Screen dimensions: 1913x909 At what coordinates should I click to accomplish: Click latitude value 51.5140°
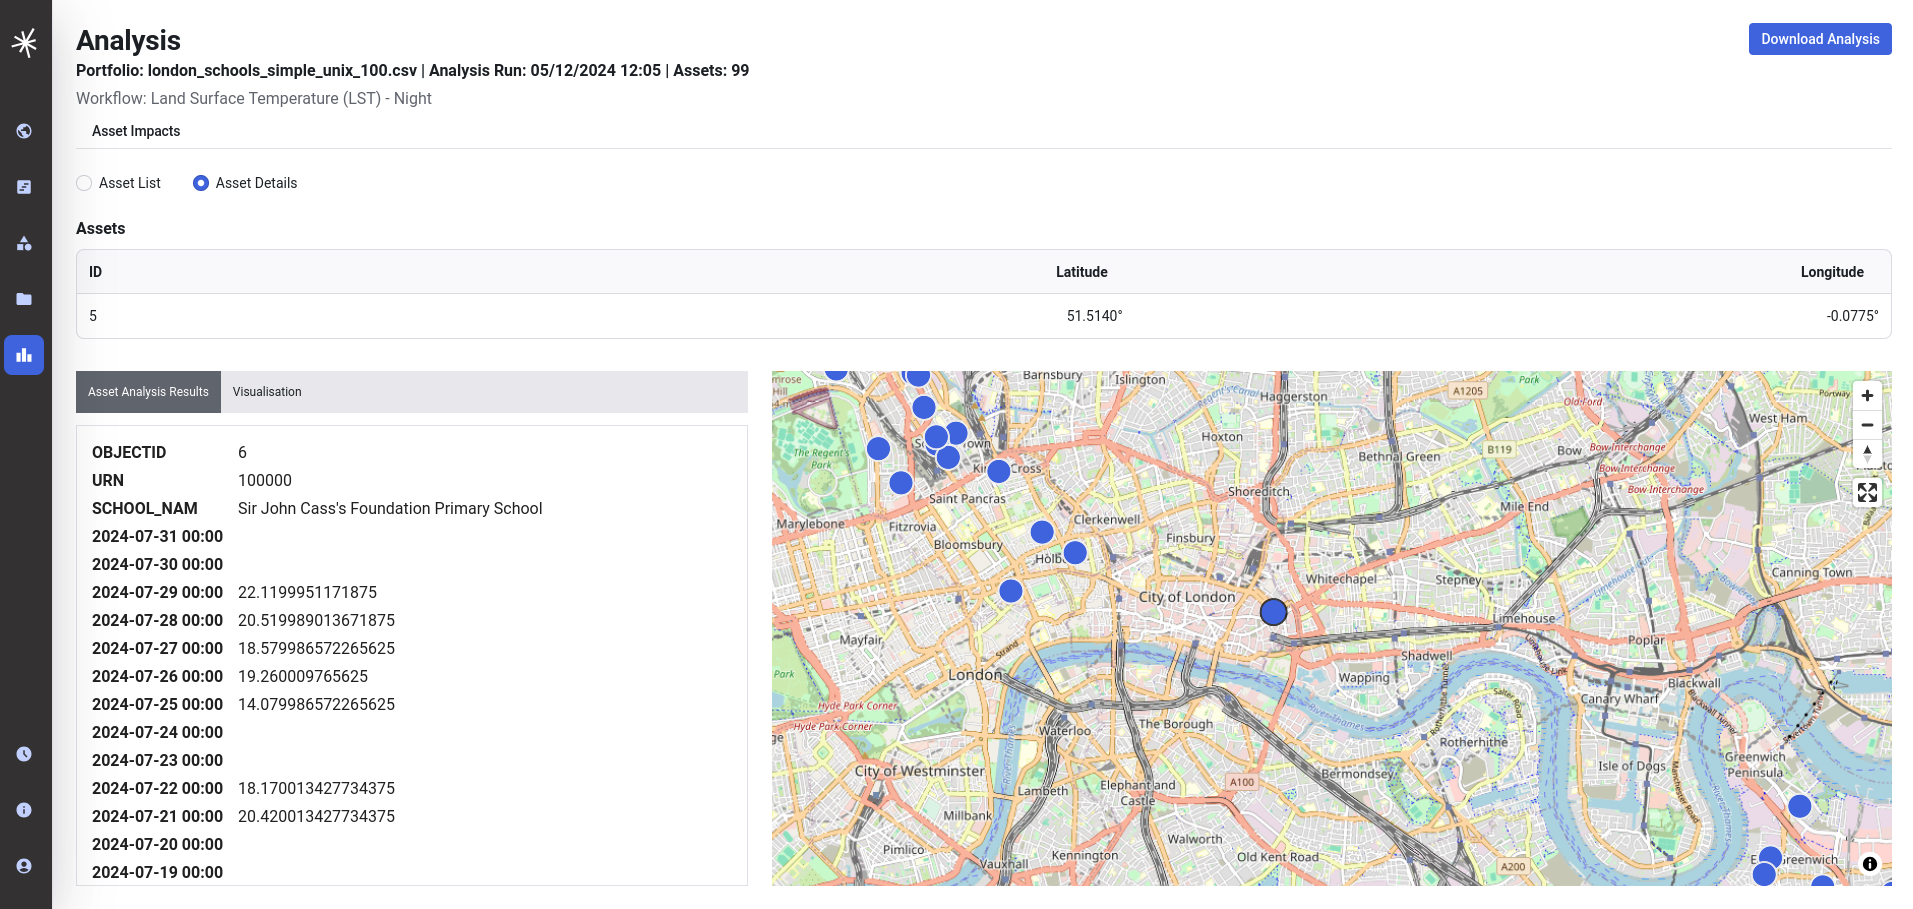[1094, 316]
